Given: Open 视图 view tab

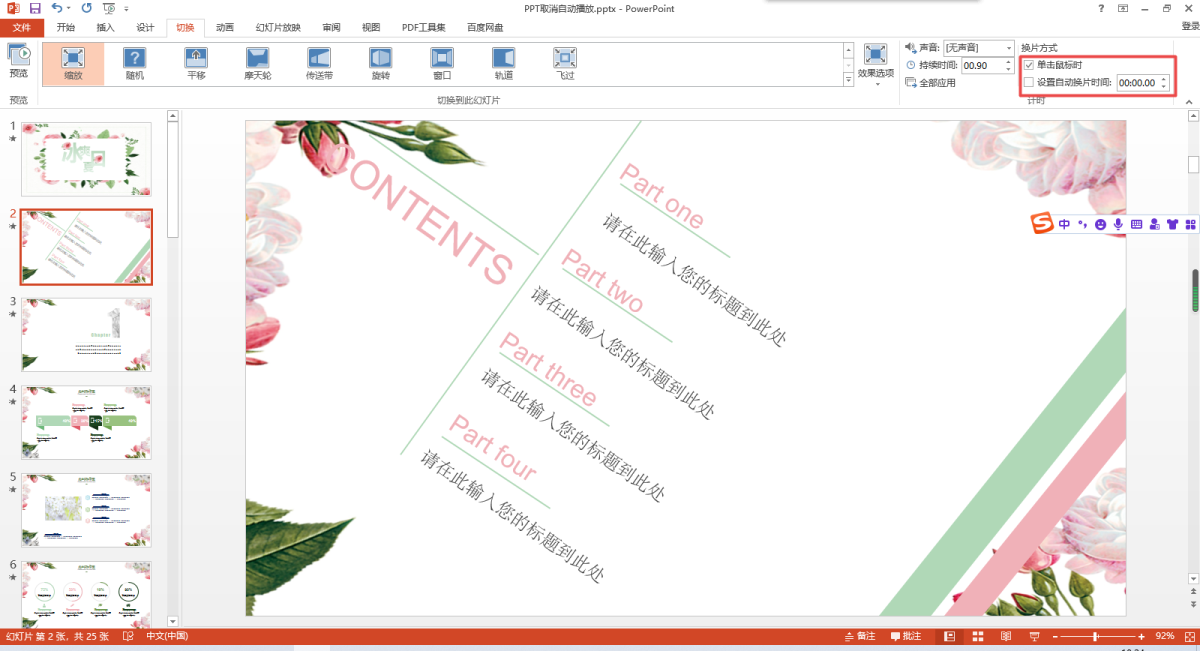Looking at the screenshot, I should 371,27.
